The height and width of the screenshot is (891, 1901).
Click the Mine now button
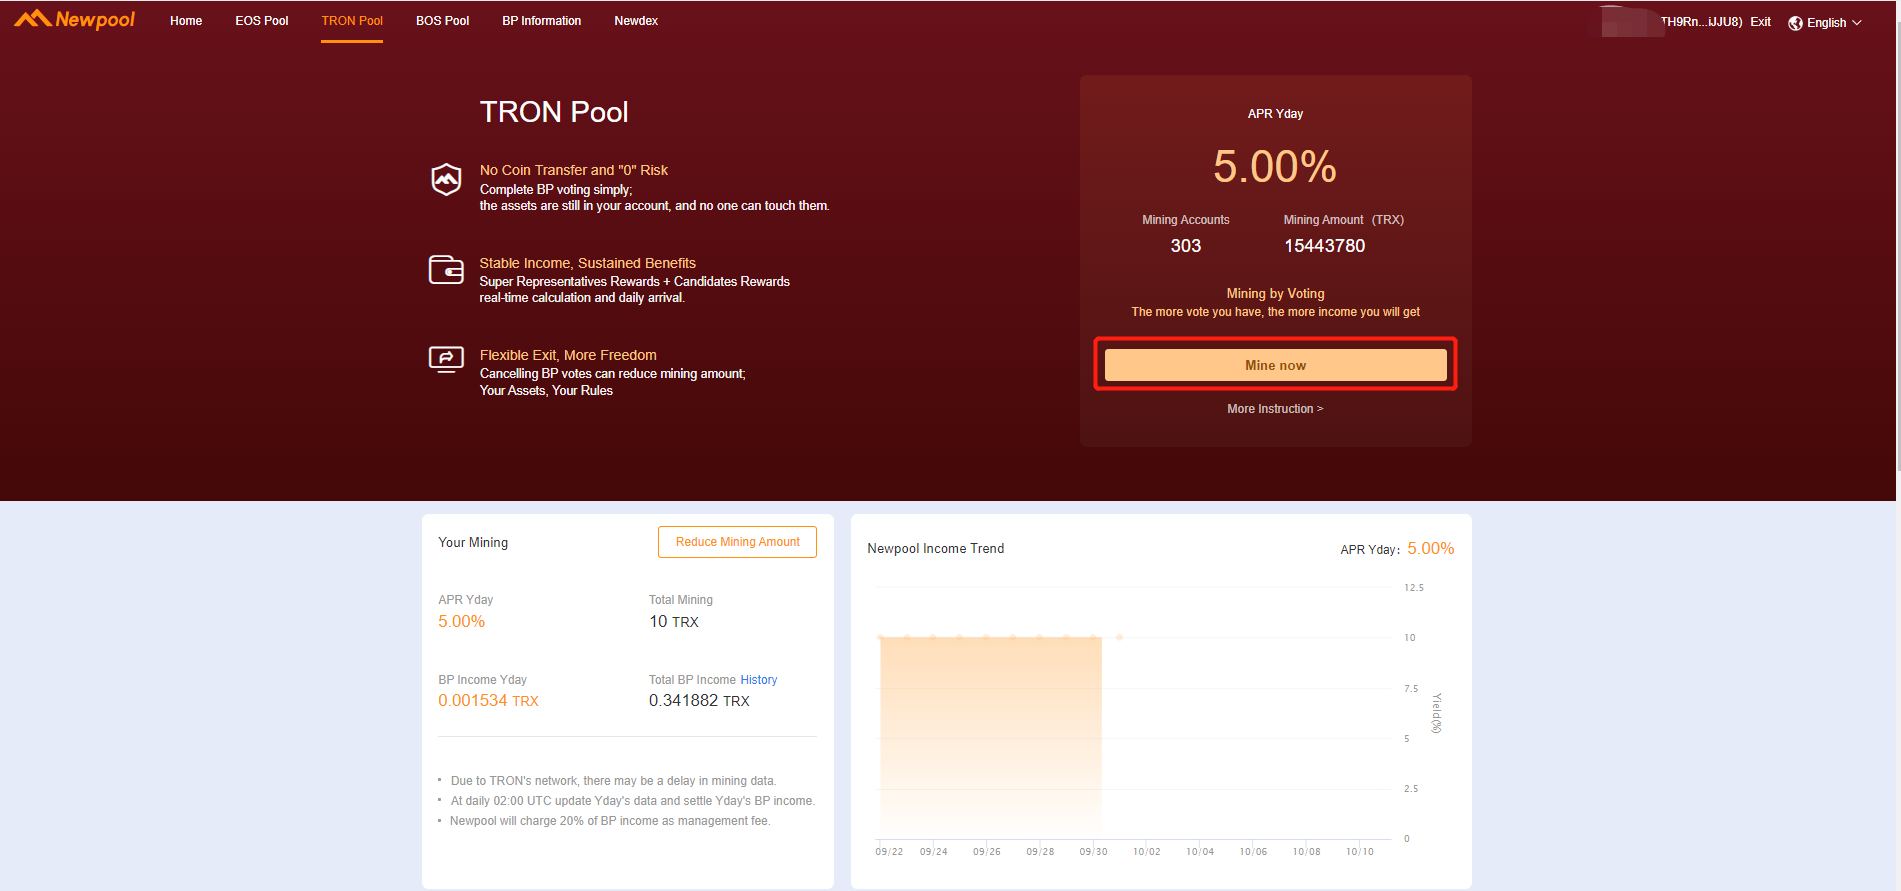1275,365
